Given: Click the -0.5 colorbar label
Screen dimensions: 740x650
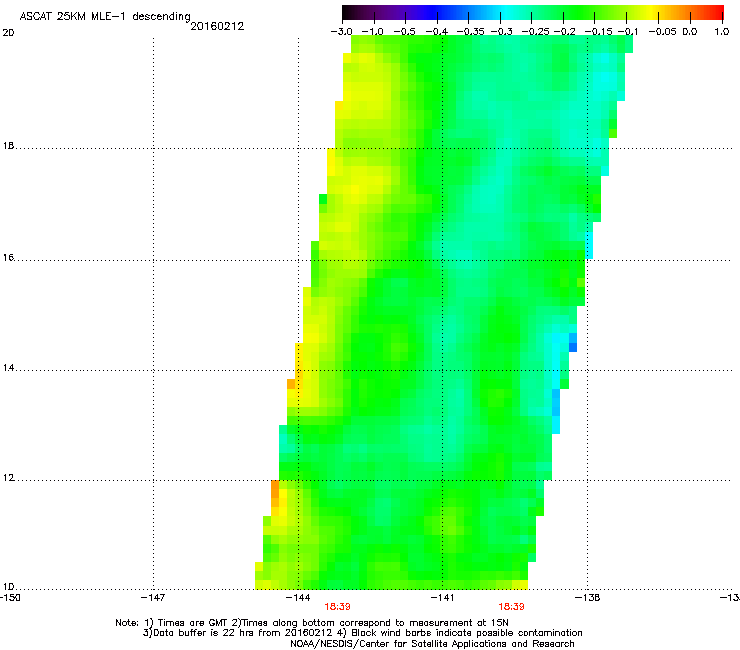Looking at the screenshot, I should coord(404,32).
